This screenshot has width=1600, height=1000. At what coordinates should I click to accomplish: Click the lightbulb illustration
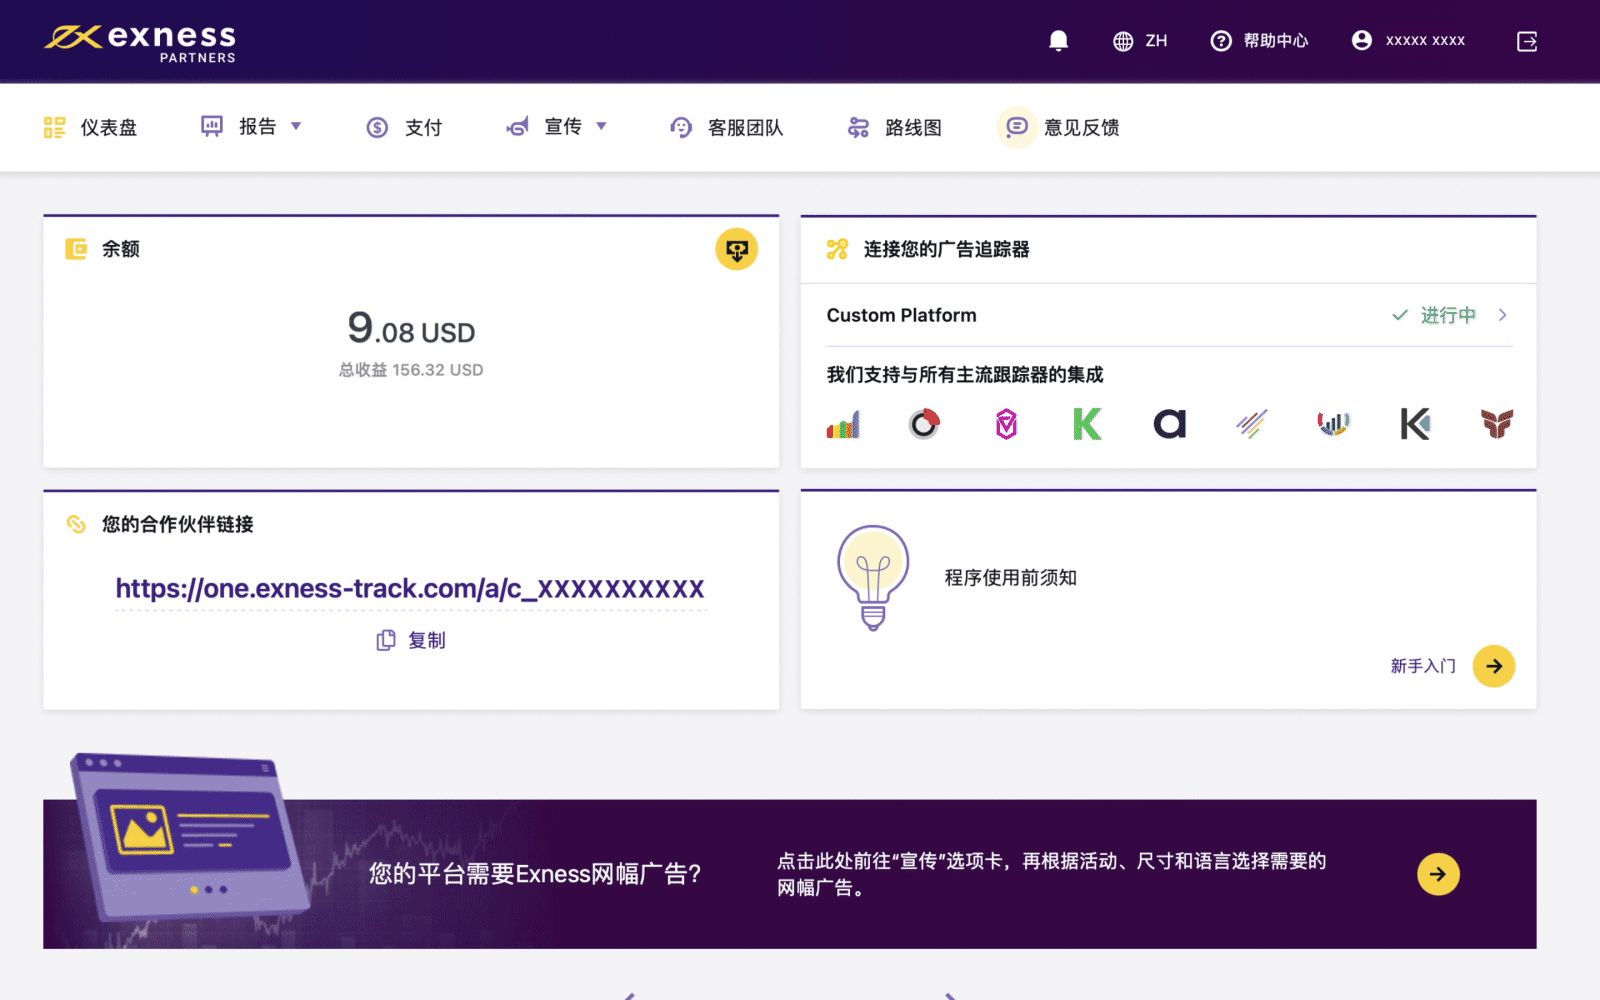point(873,578)
